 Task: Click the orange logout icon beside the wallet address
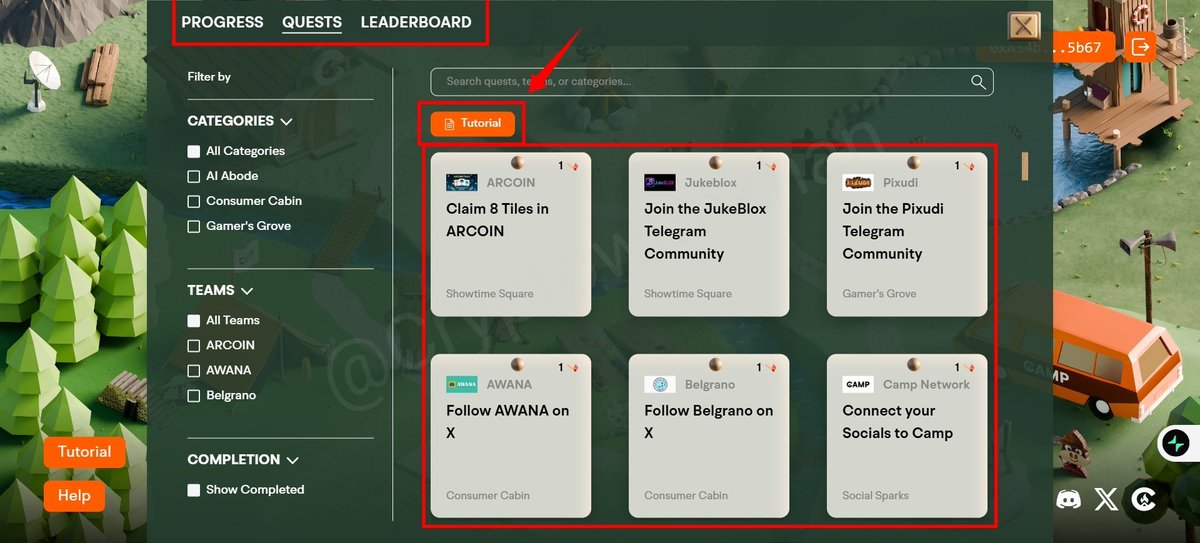click(1140, 46)
